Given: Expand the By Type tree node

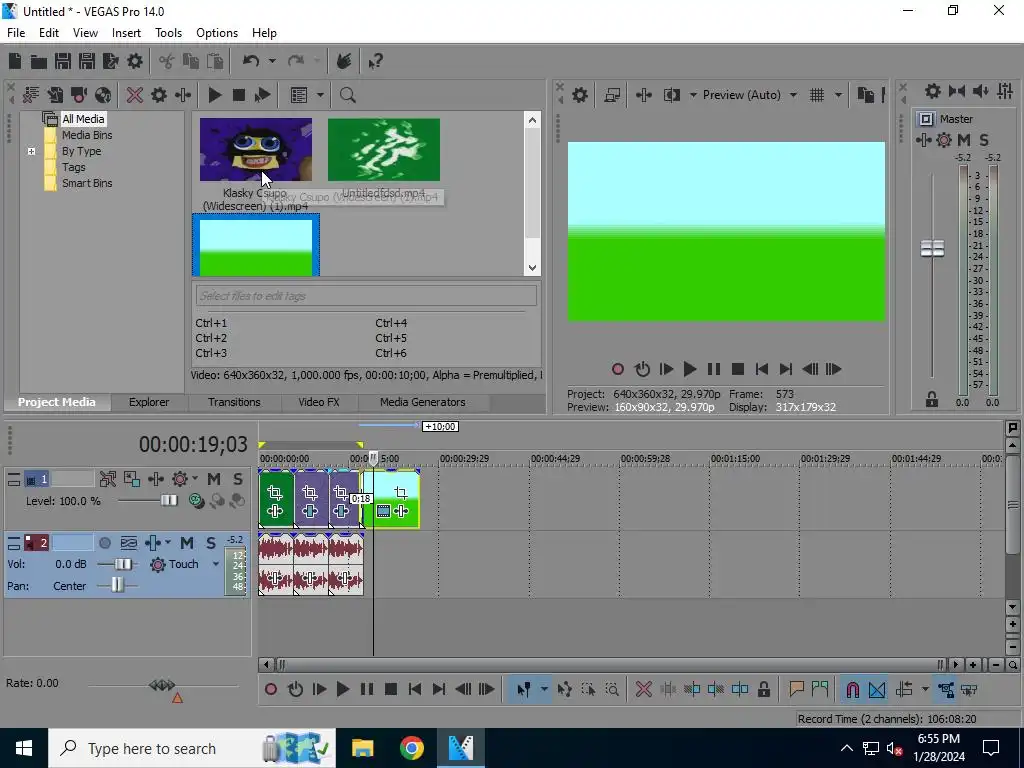Looking at the screenshot, I should pyautogui.click(x=31, y=152).
